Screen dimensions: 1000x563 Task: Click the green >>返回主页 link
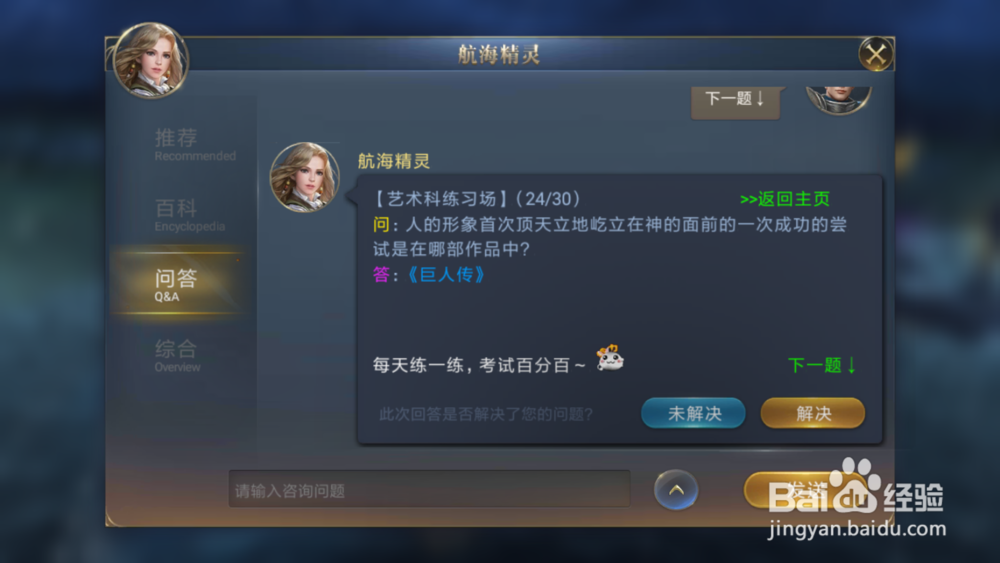pyautogui.click(x=784, y=199)
